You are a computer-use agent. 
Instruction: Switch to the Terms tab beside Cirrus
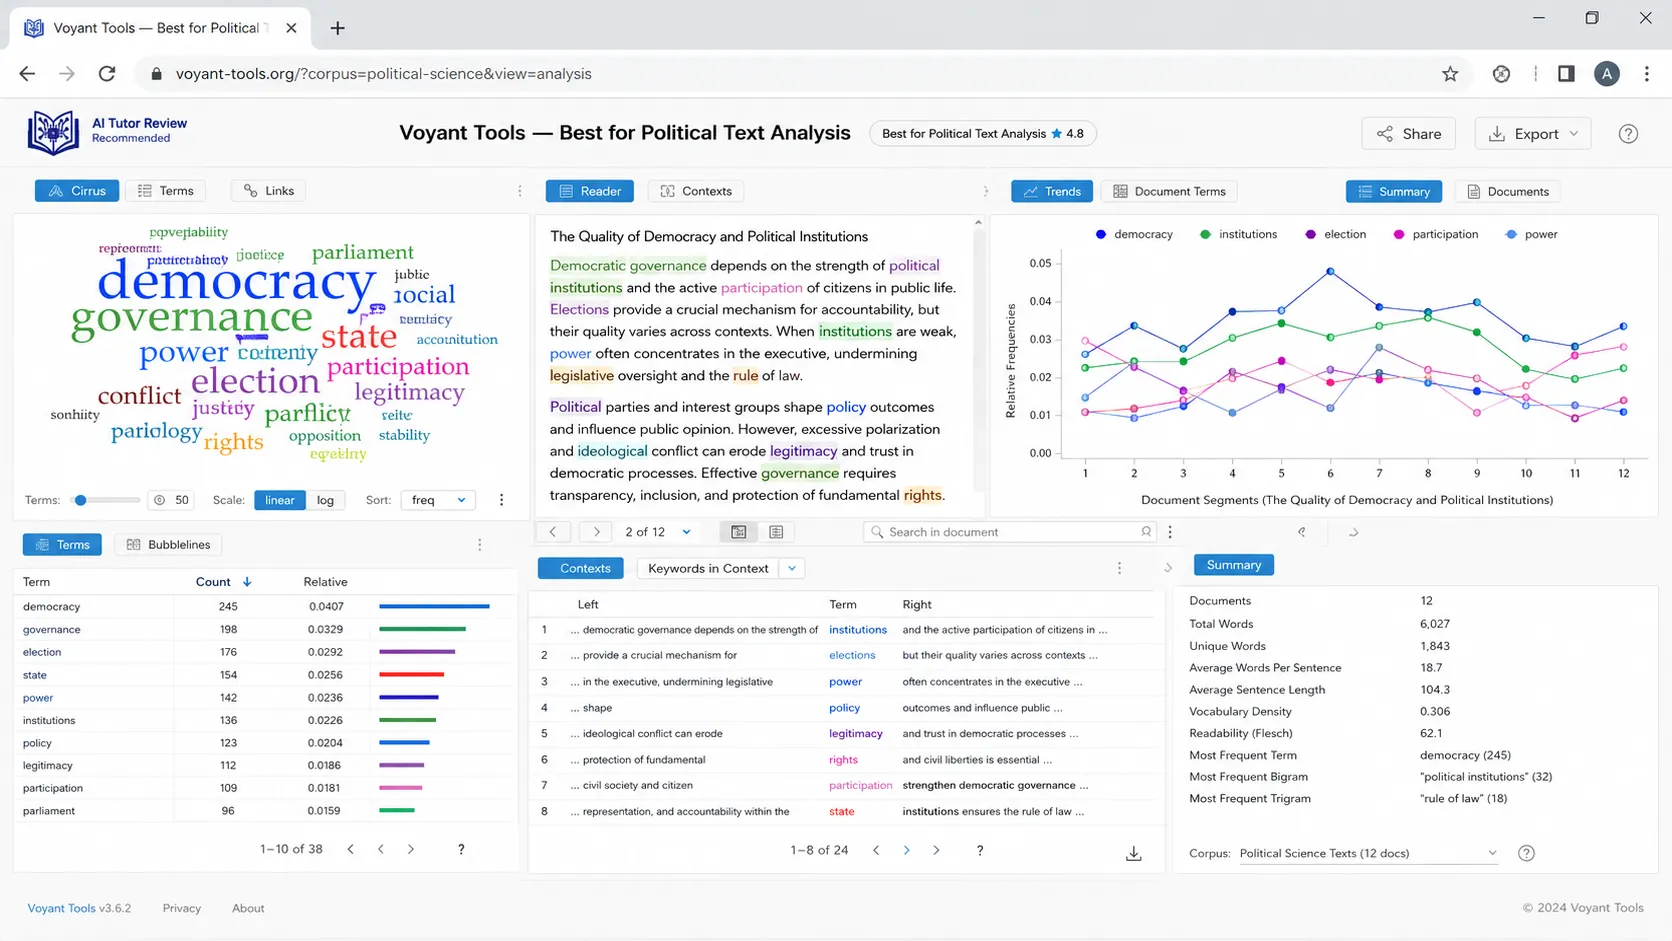tap(165, 191)
